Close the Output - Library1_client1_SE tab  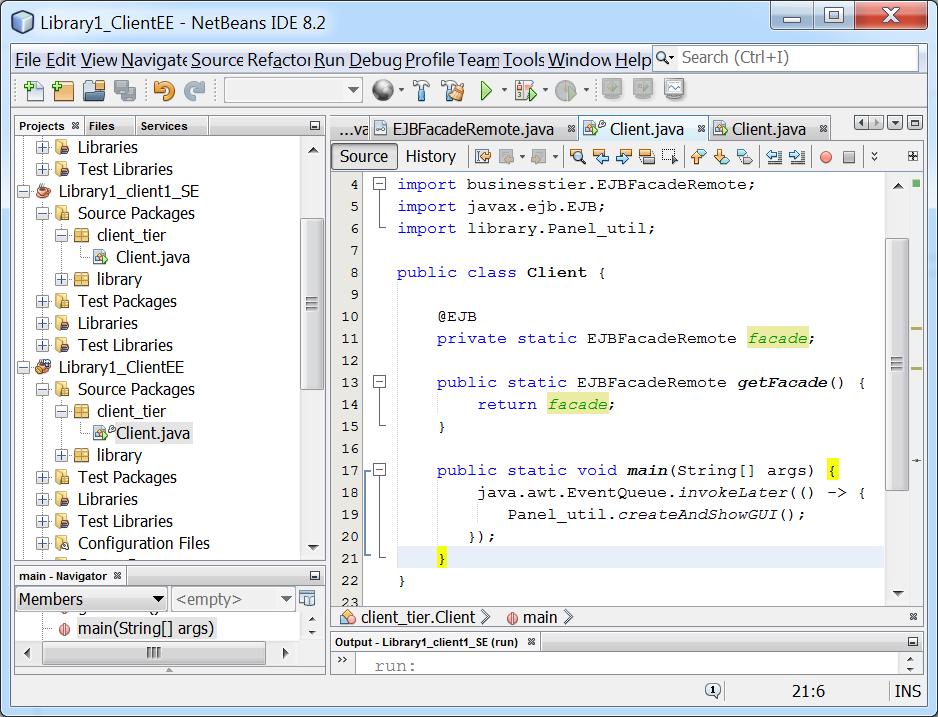pos(531,642)
